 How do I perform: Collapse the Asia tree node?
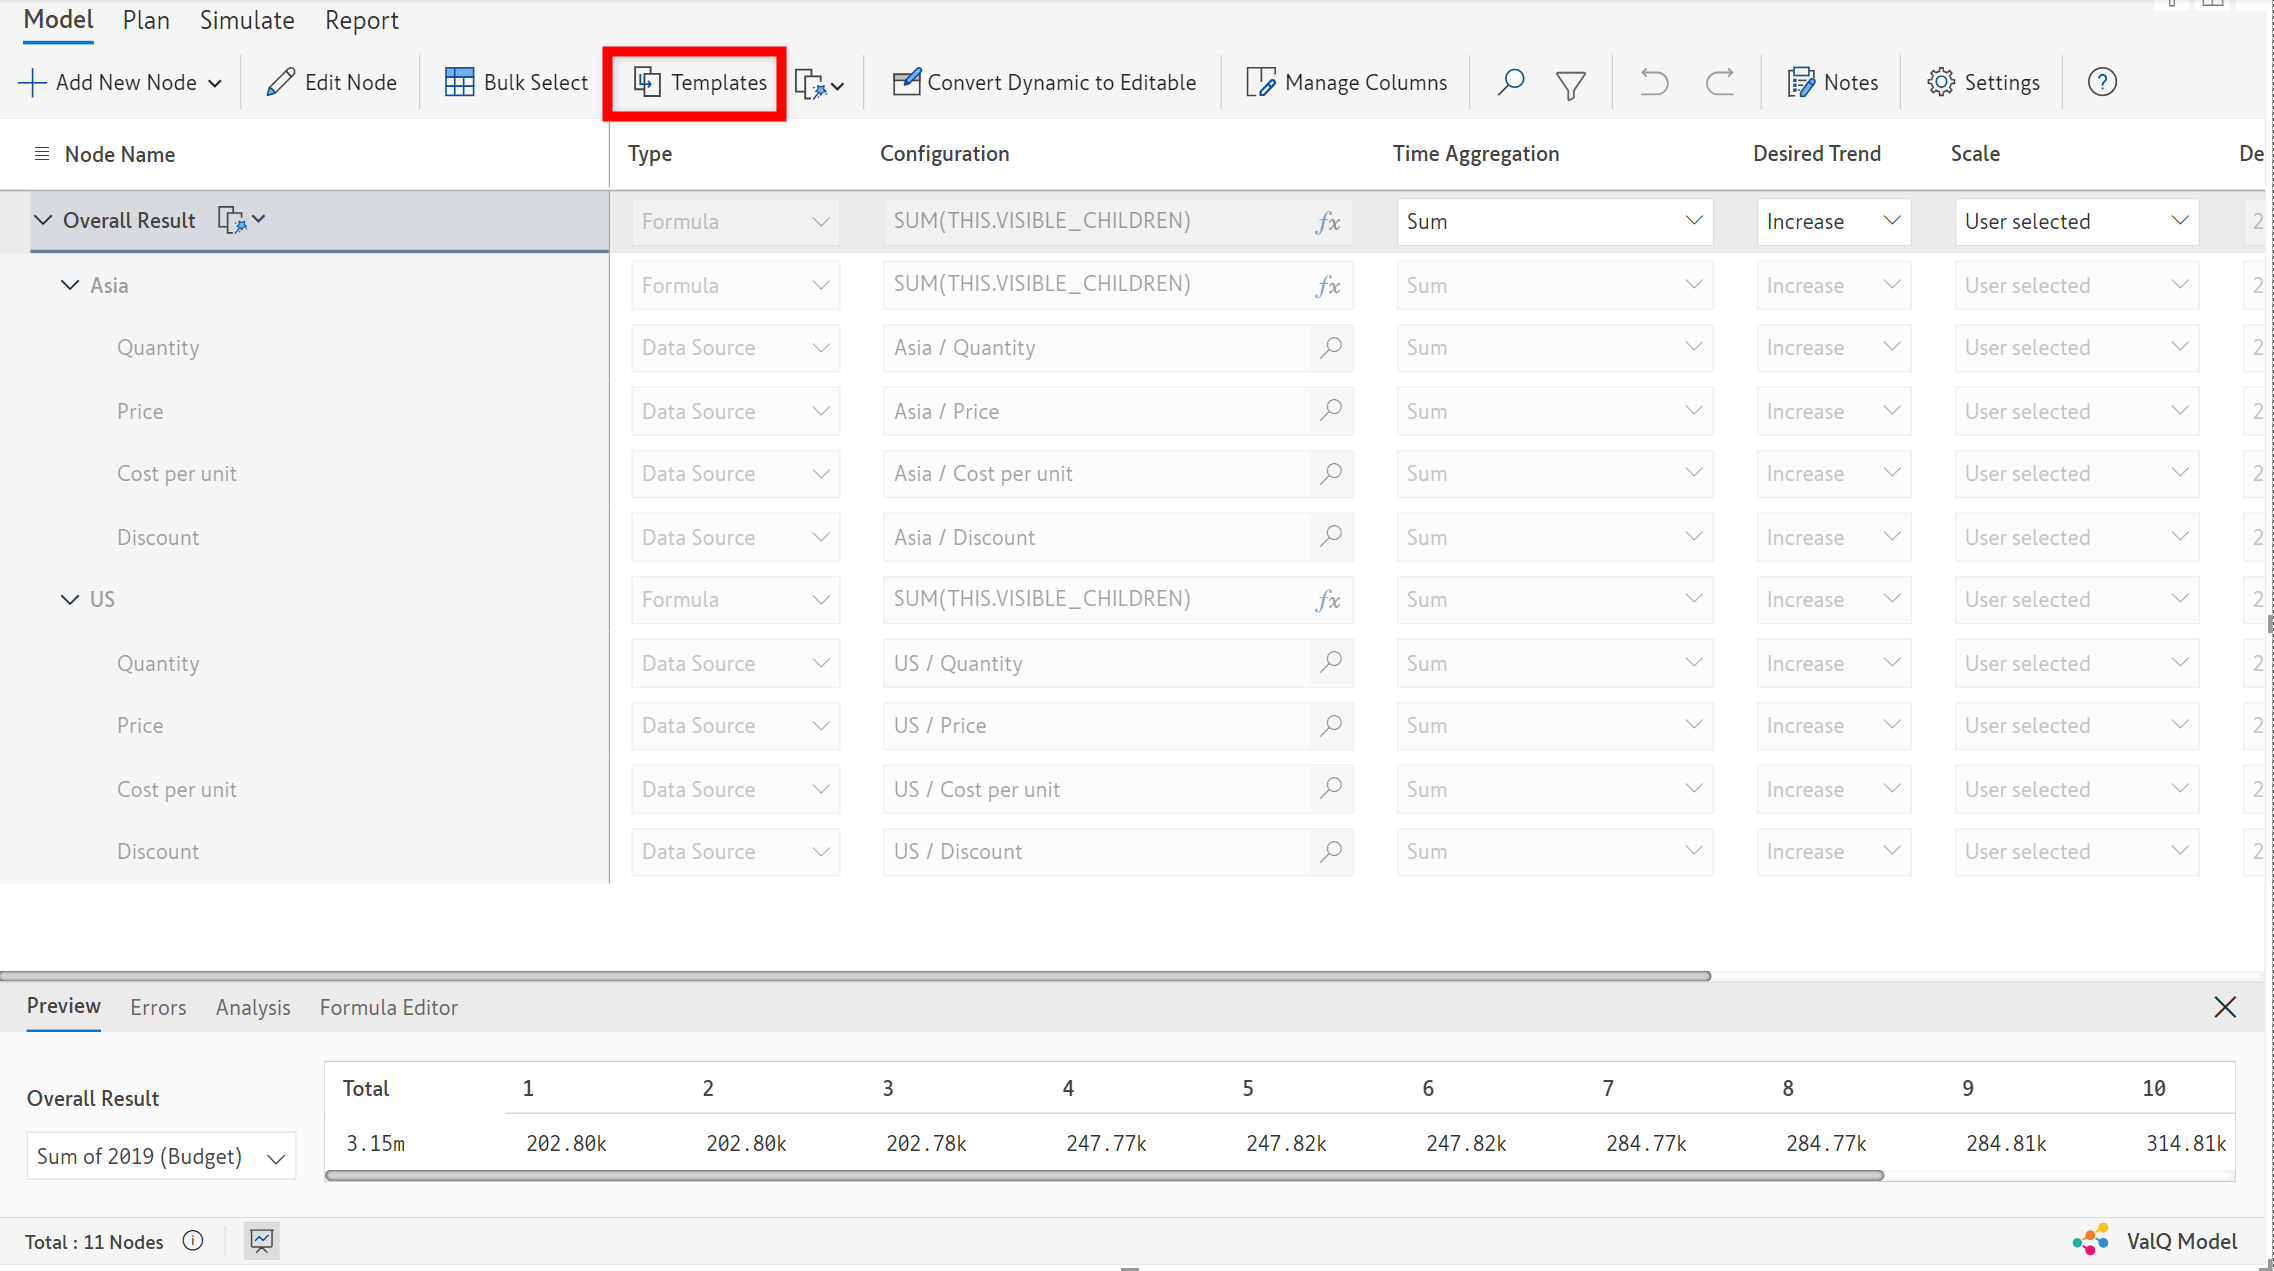click(70, 285)
